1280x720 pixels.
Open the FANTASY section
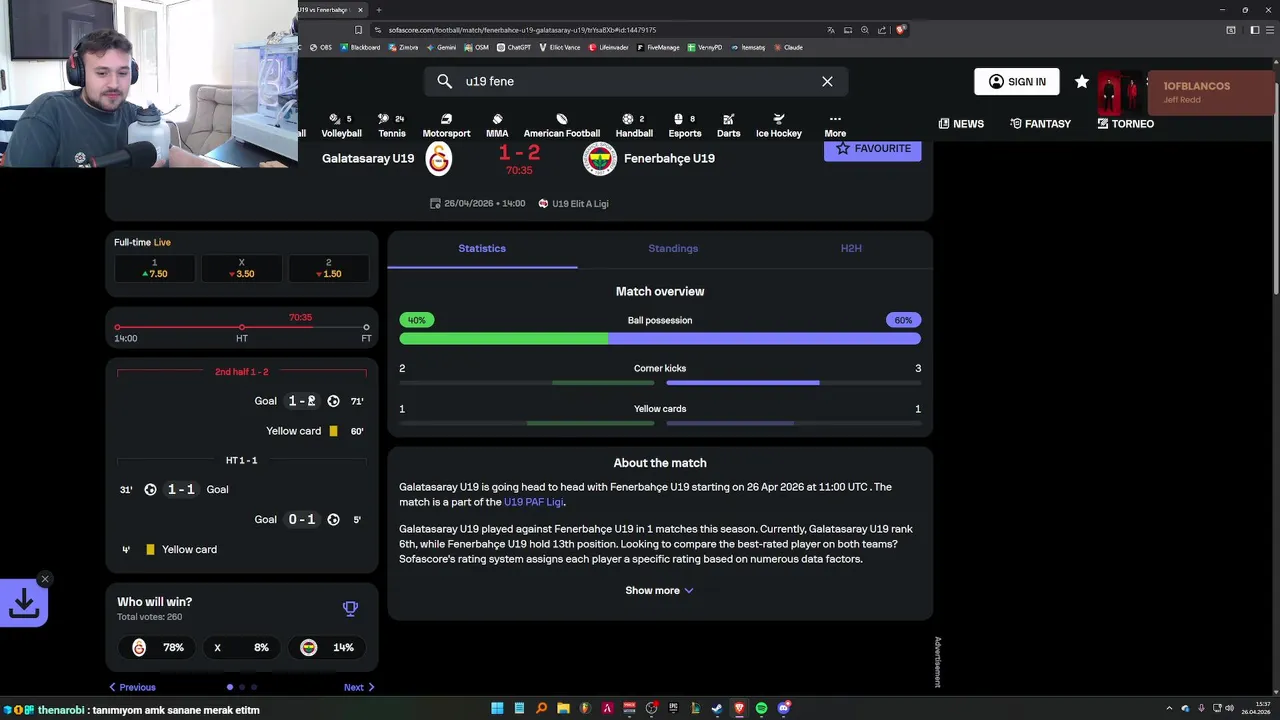(1040, 124)
